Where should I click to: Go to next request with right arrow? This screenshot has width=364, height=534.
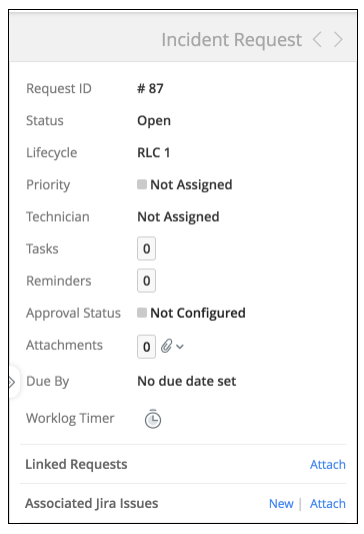click(x=338, y=40)
